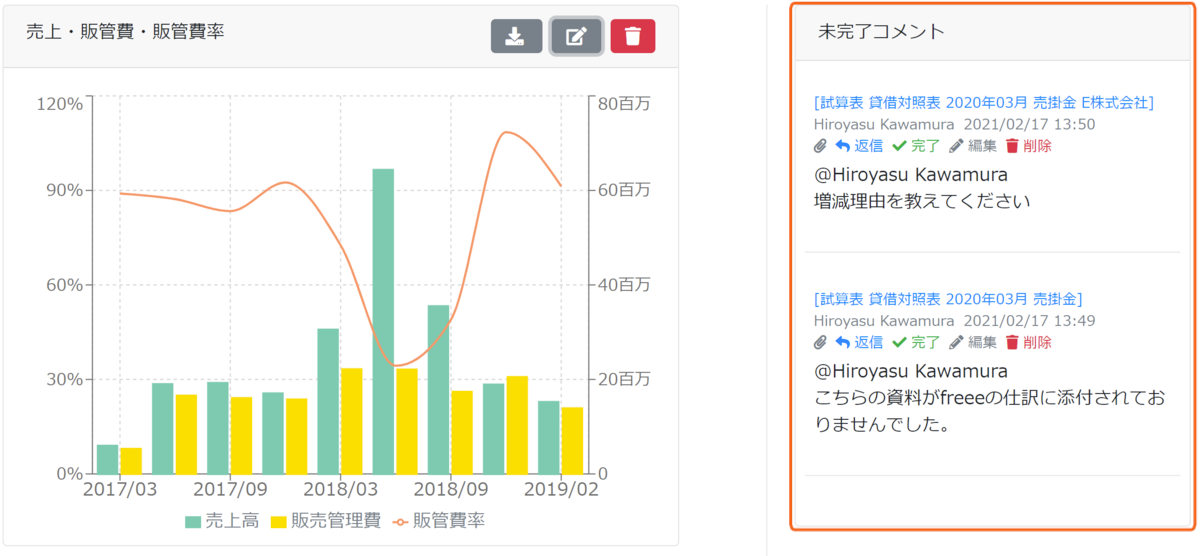Screen dimensions: 1200x556
Task: Download the 売上・販管費・販管費率 chart
Action: point(516,36)
